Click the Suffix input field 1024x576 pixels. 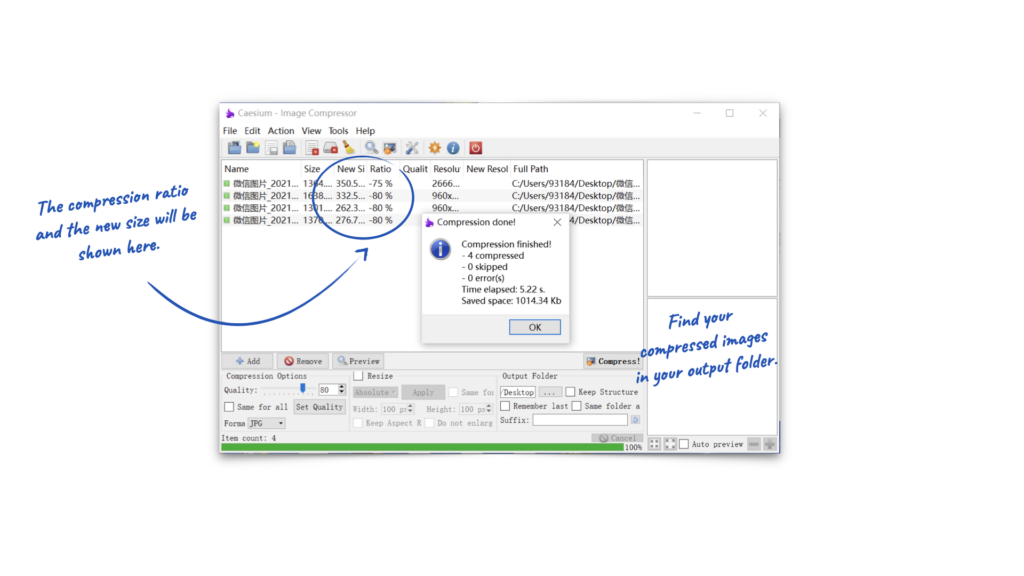click(580, 420)
